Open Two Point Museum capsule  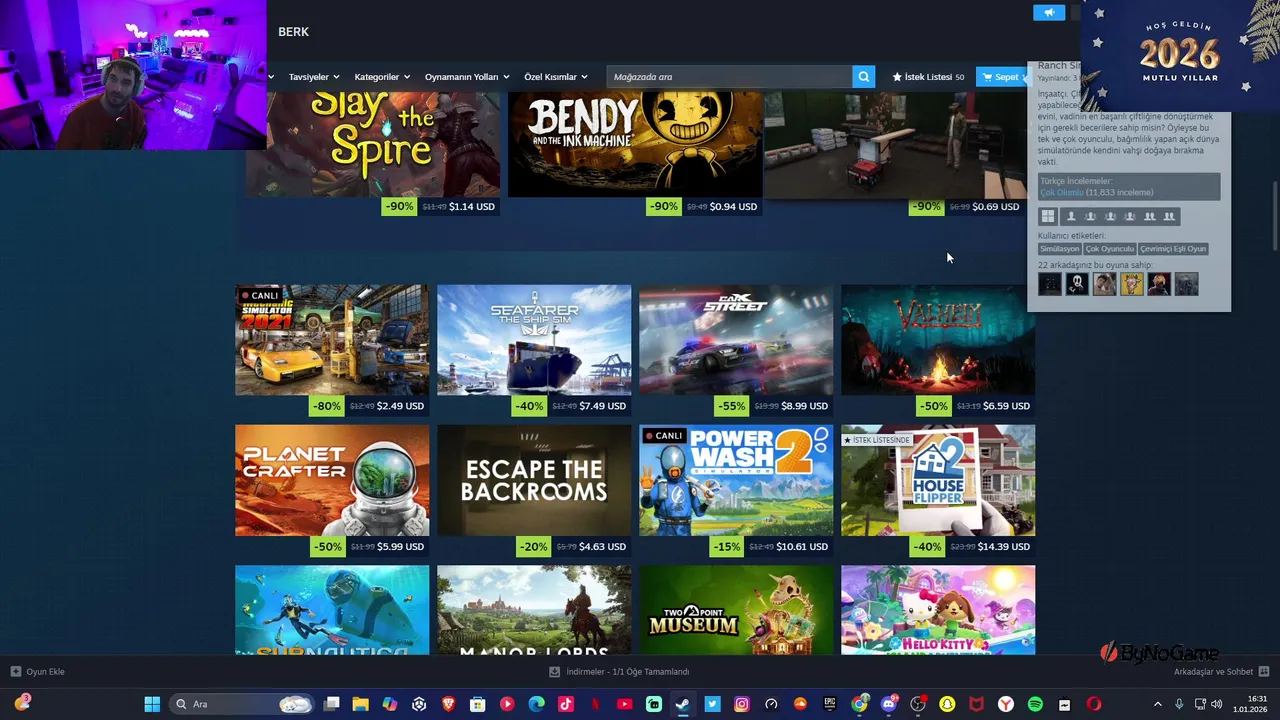[x=736, y=610]
